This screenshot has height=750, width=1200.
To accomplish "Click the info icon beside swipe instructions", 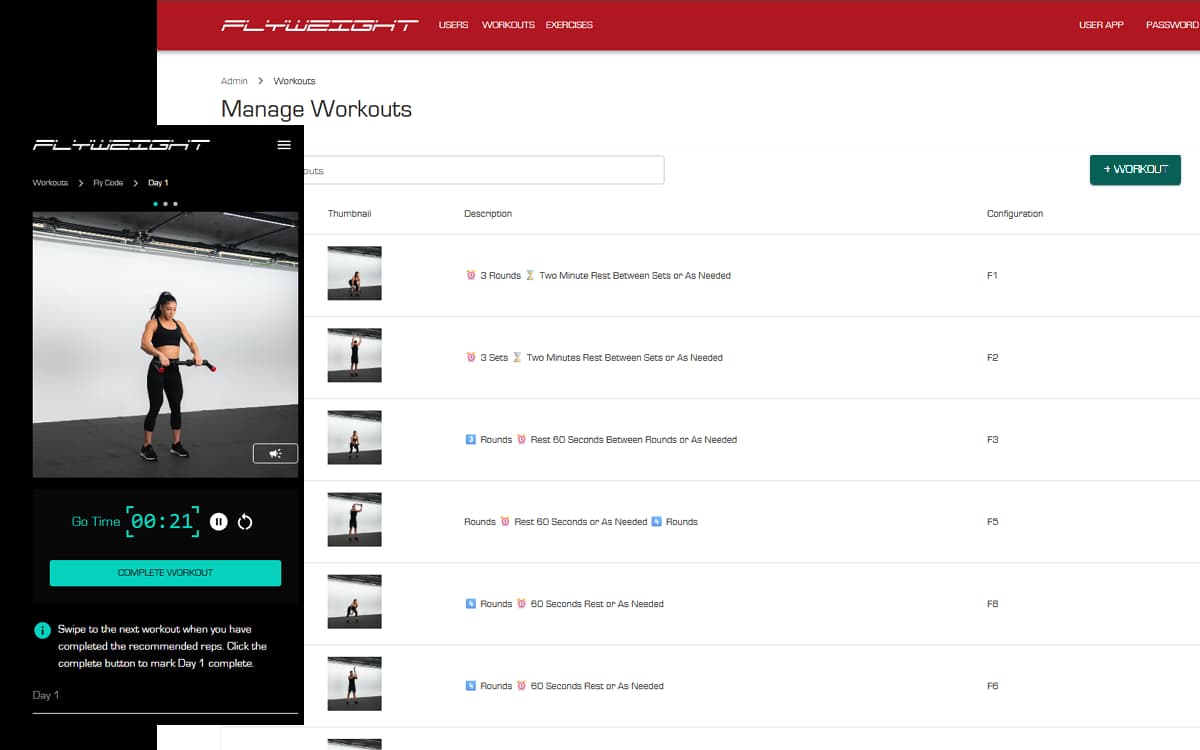I will 42,630.
